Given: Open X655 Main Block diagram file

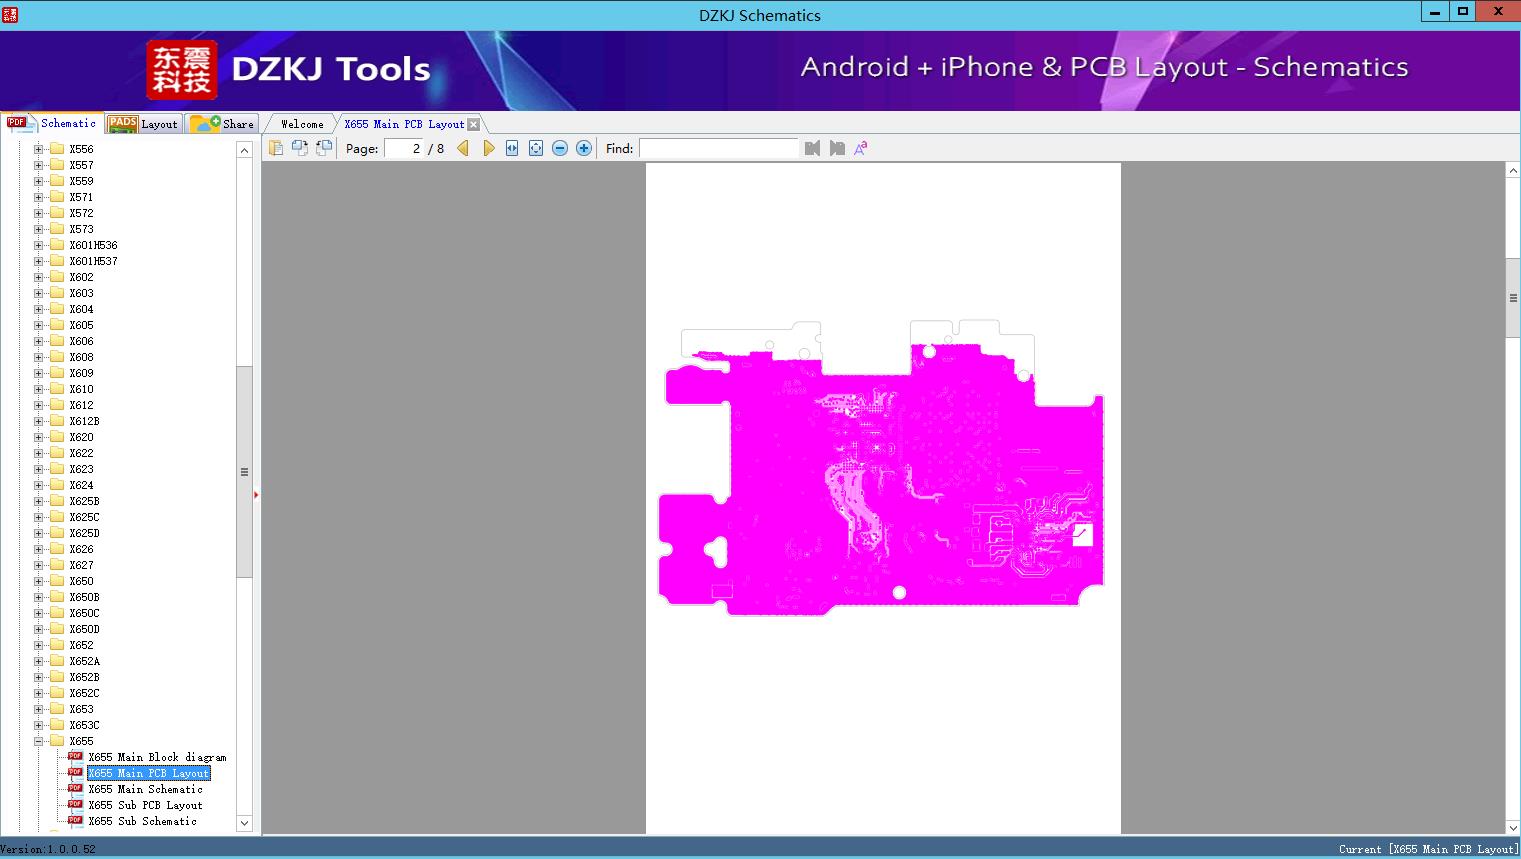Looking at the screenshot, I should (x=157, y=757).
